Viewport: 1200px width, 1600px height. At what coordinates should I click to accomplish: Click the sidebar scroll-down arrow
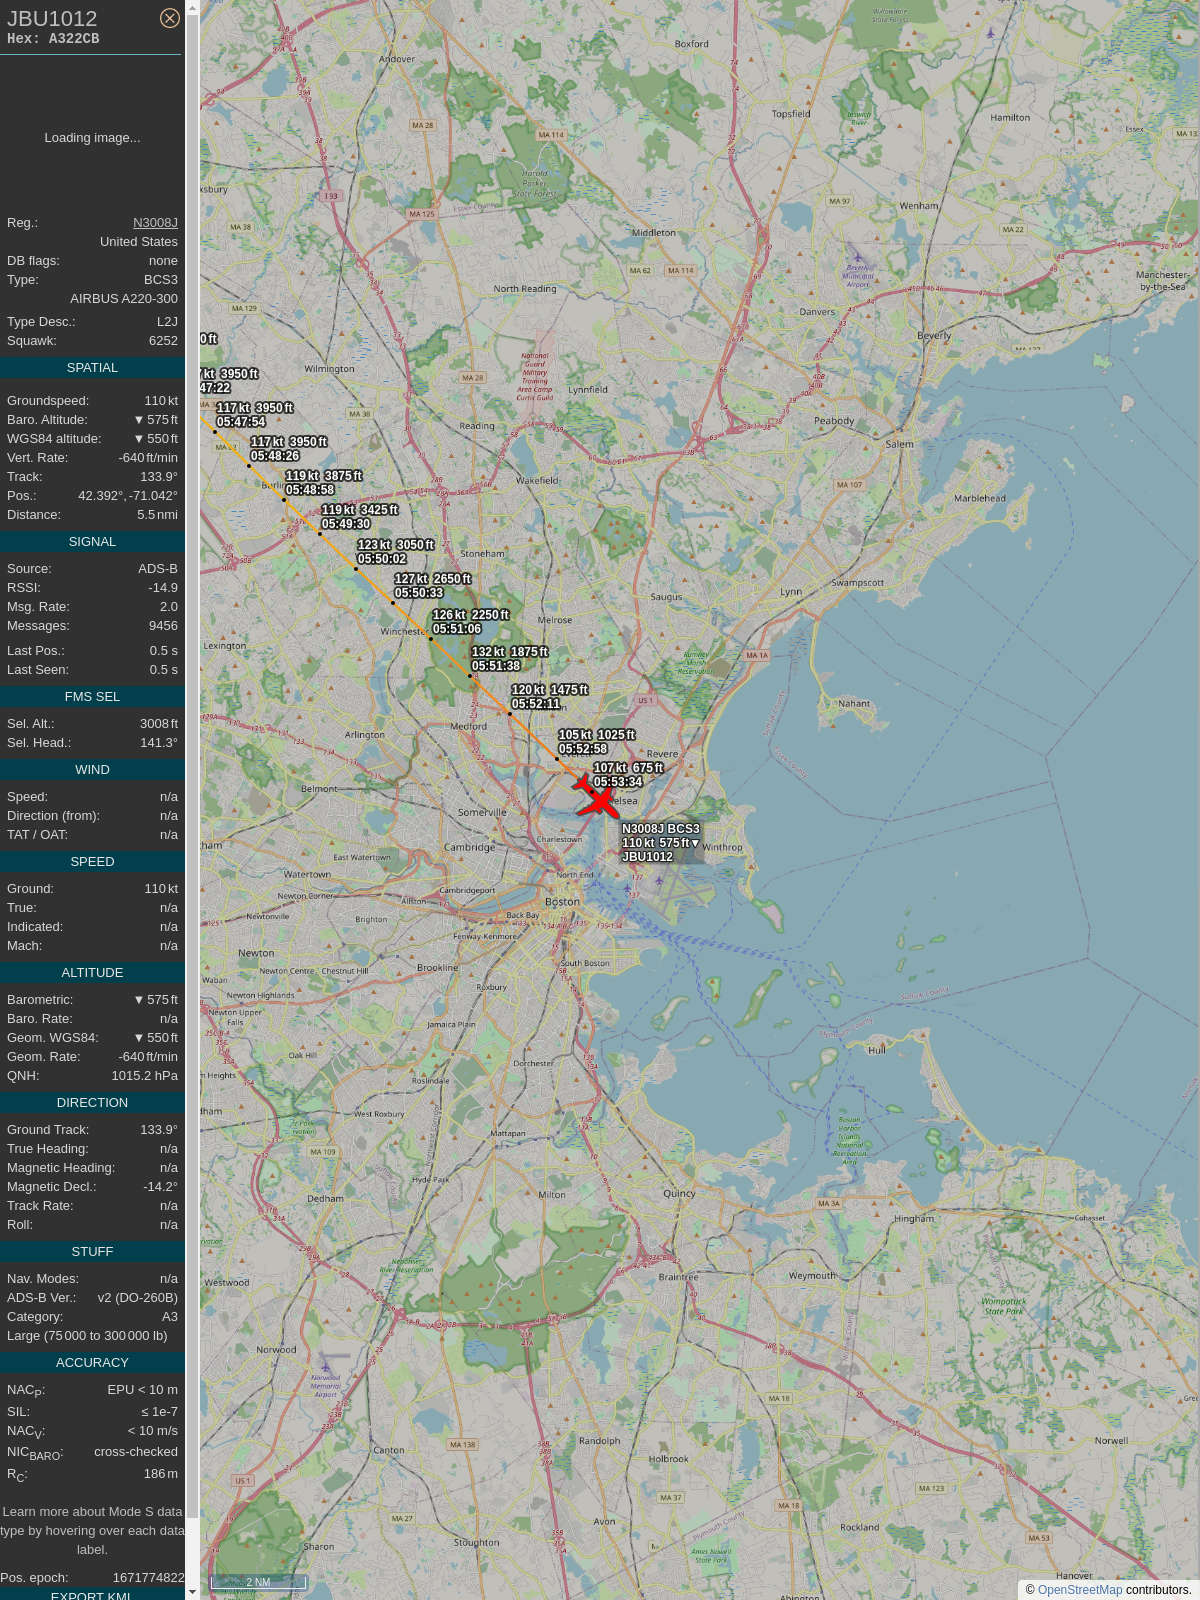tap(192, 1592)
